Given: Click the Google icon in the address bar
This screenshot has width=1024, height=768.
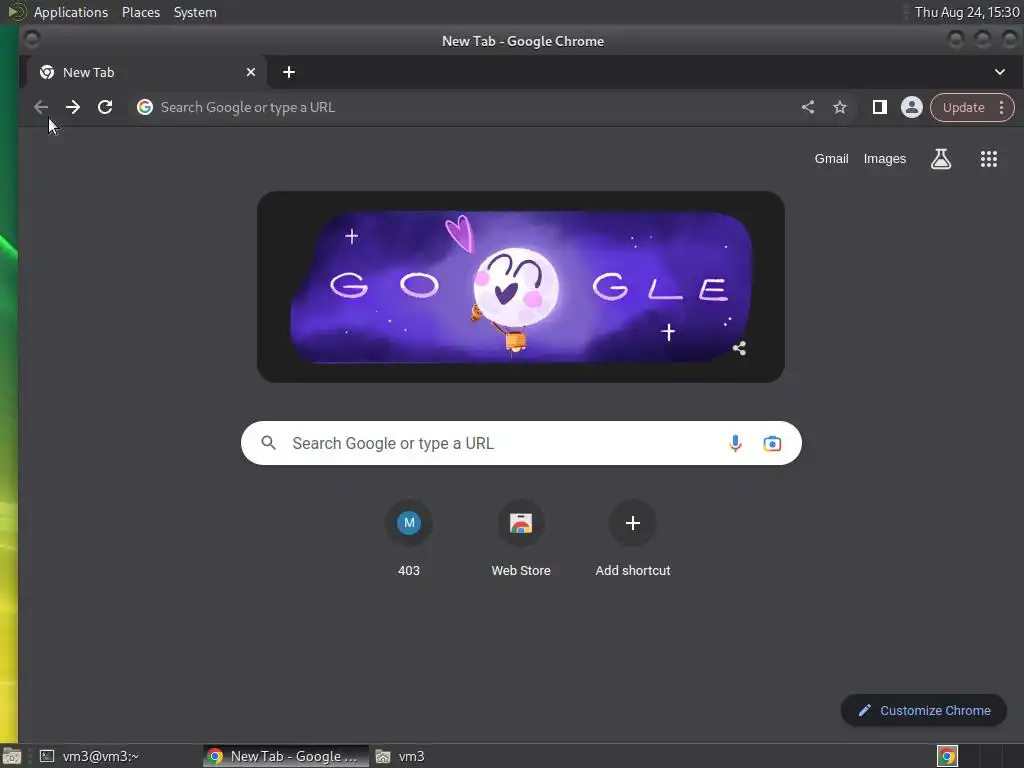Looking at the screenshot, I should [x=145, y=107].
